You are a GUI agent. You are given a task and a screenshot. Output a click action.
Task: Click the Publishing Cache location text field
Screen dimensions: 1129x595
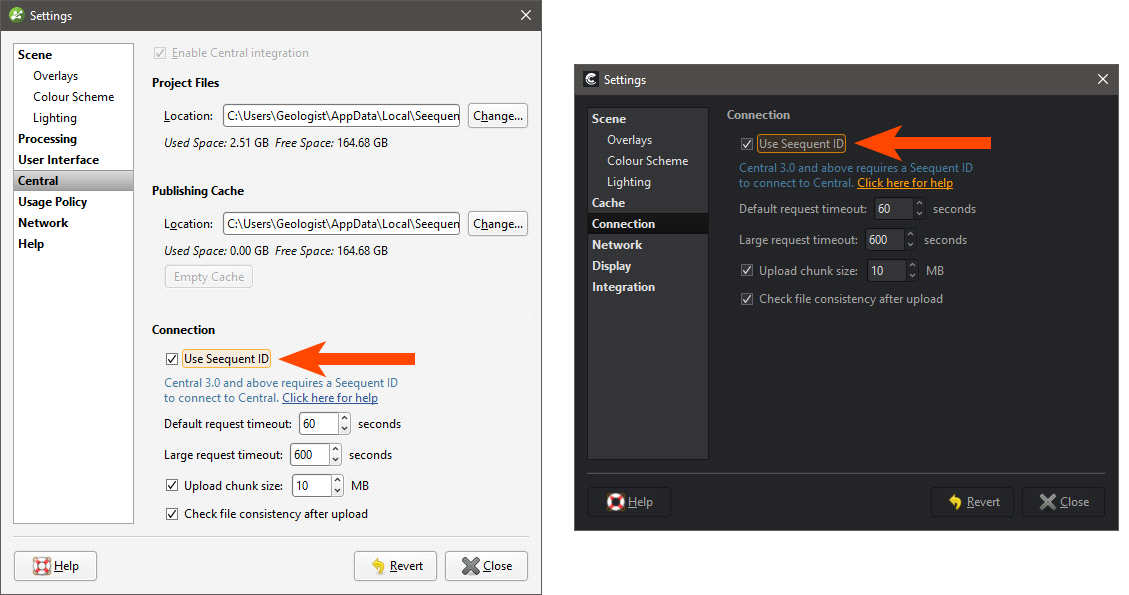coord(341,224)
